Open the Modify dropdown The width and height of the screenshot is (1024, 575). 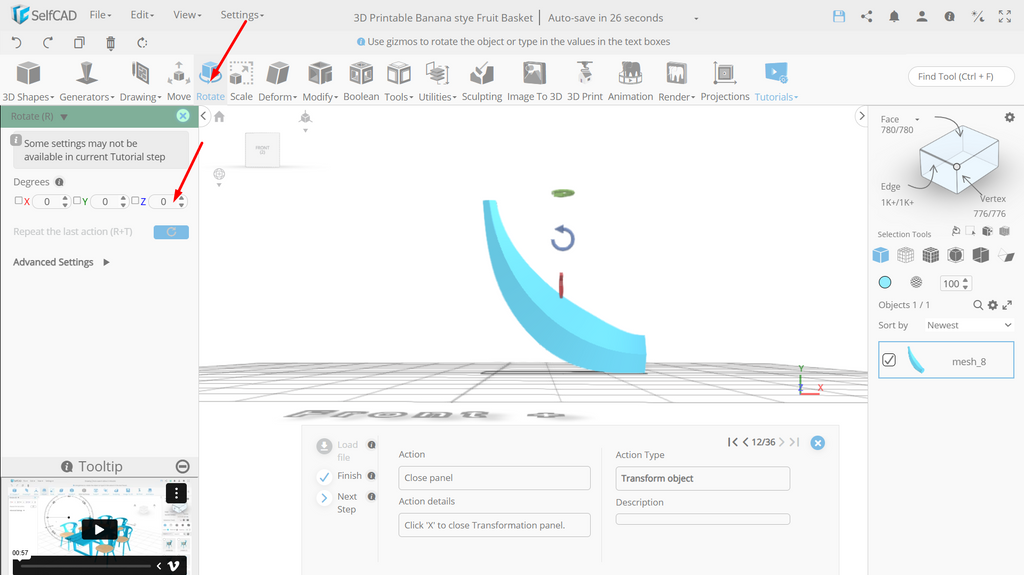coord(320,81)
